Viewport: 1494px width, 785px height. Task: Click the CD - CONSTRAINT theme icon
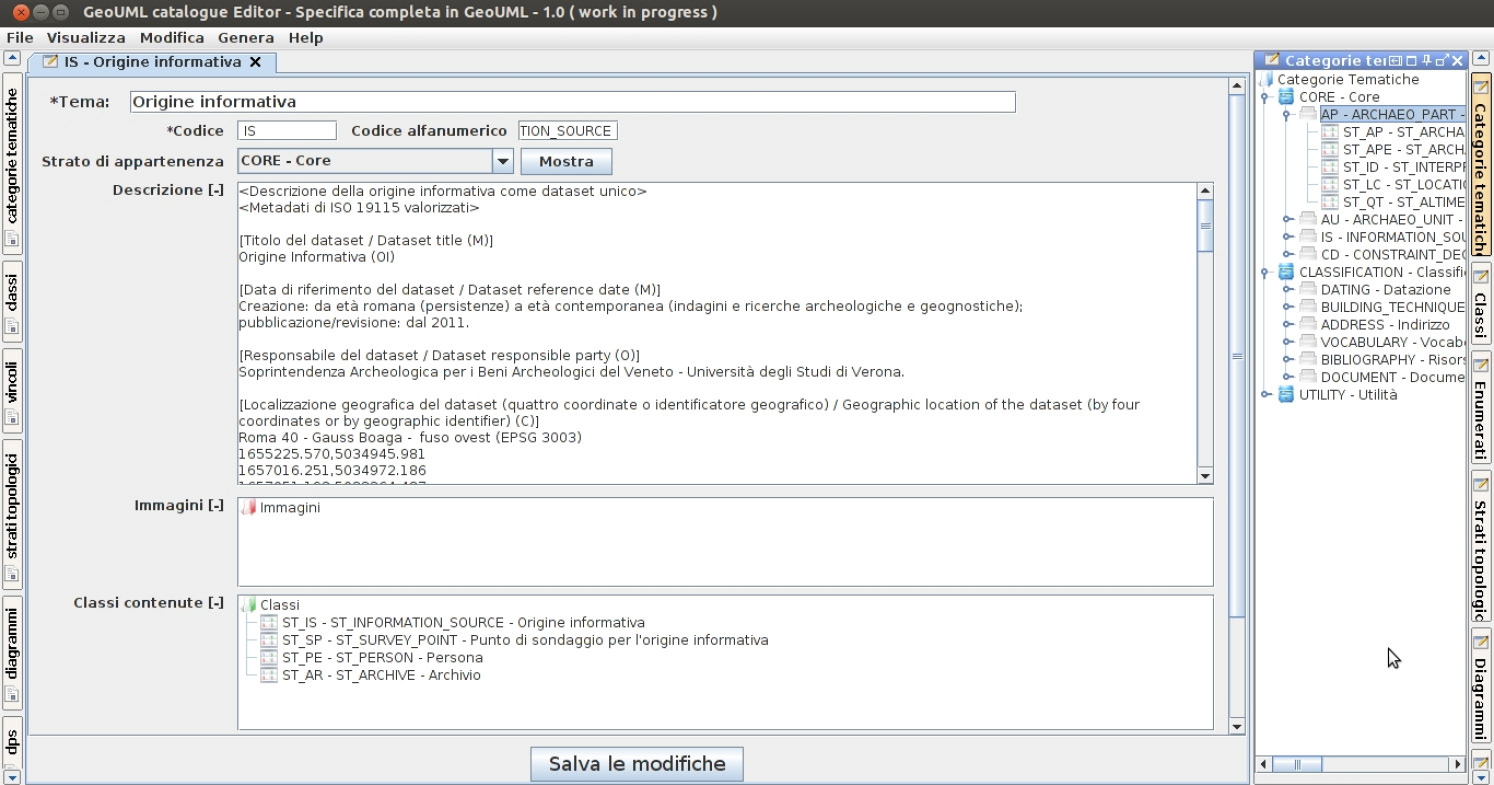[1308, 255]
